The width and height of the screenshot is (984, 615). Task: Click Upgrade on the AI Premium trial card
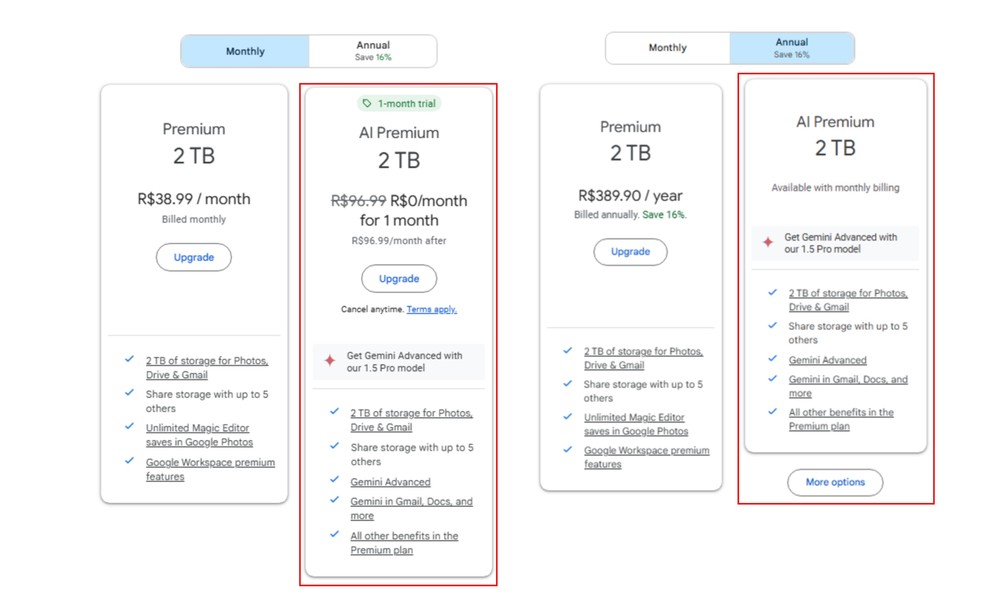pos(399,278)
